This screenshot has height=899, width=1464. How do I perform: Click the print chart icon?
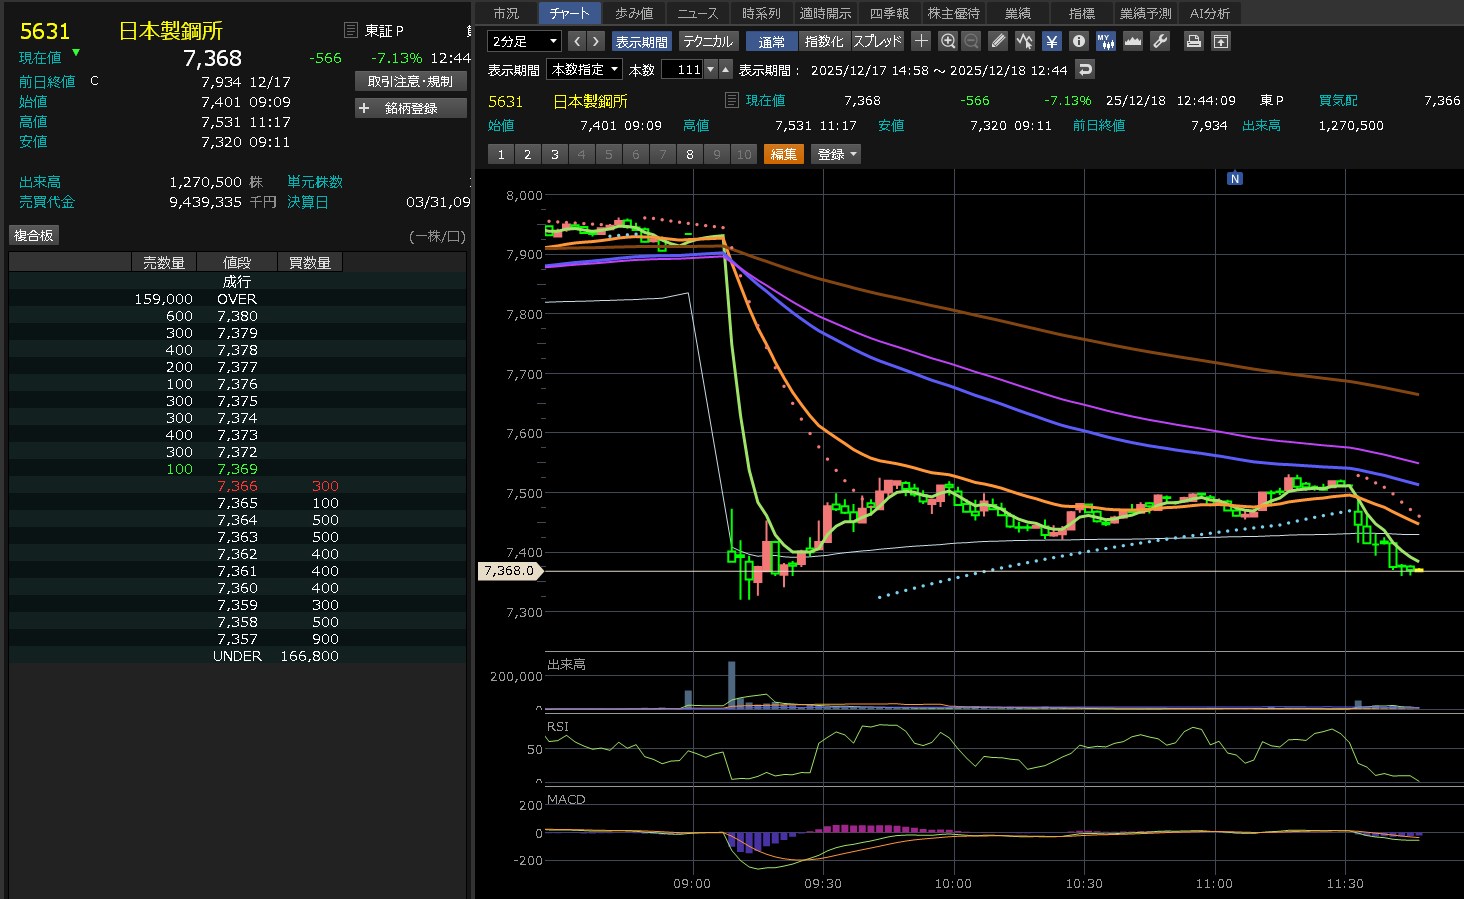click(1193, 41)
